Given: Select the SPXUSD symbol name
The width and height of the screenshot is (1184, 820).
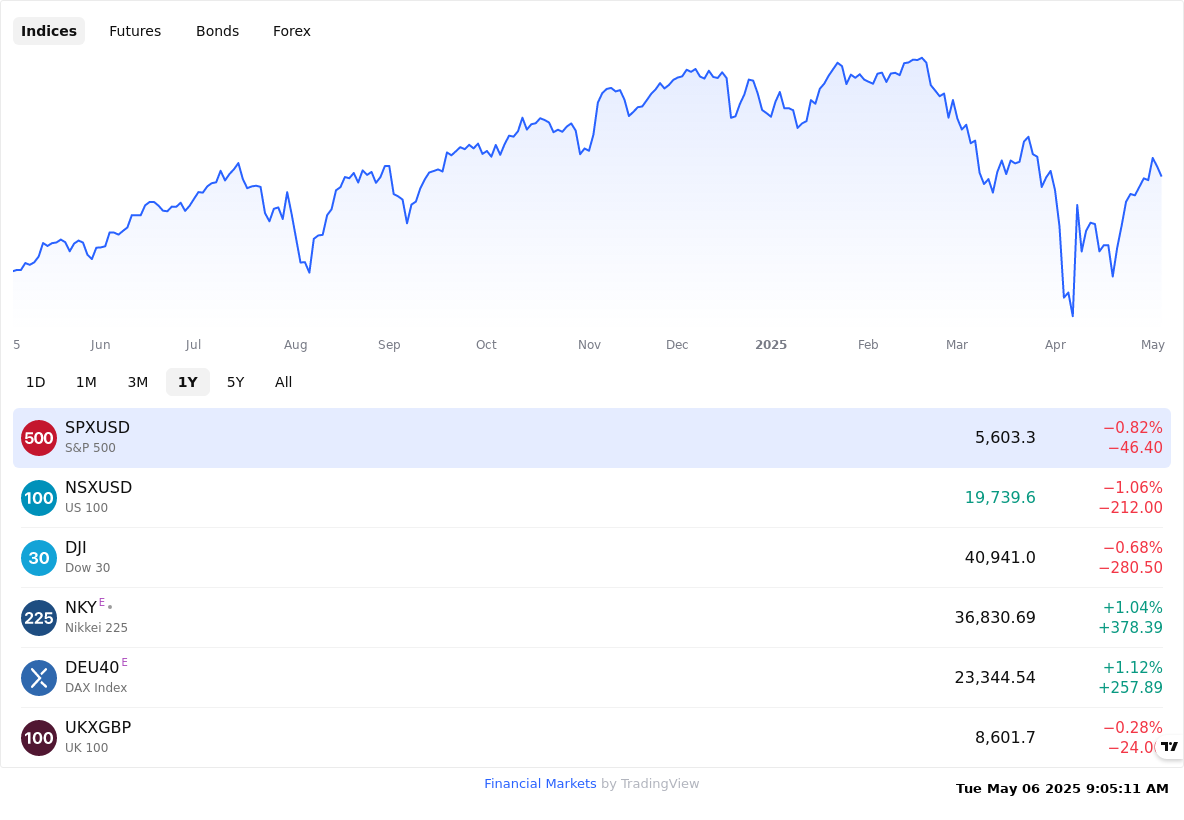Looking at the screenshot, I should tap(97, 427).
